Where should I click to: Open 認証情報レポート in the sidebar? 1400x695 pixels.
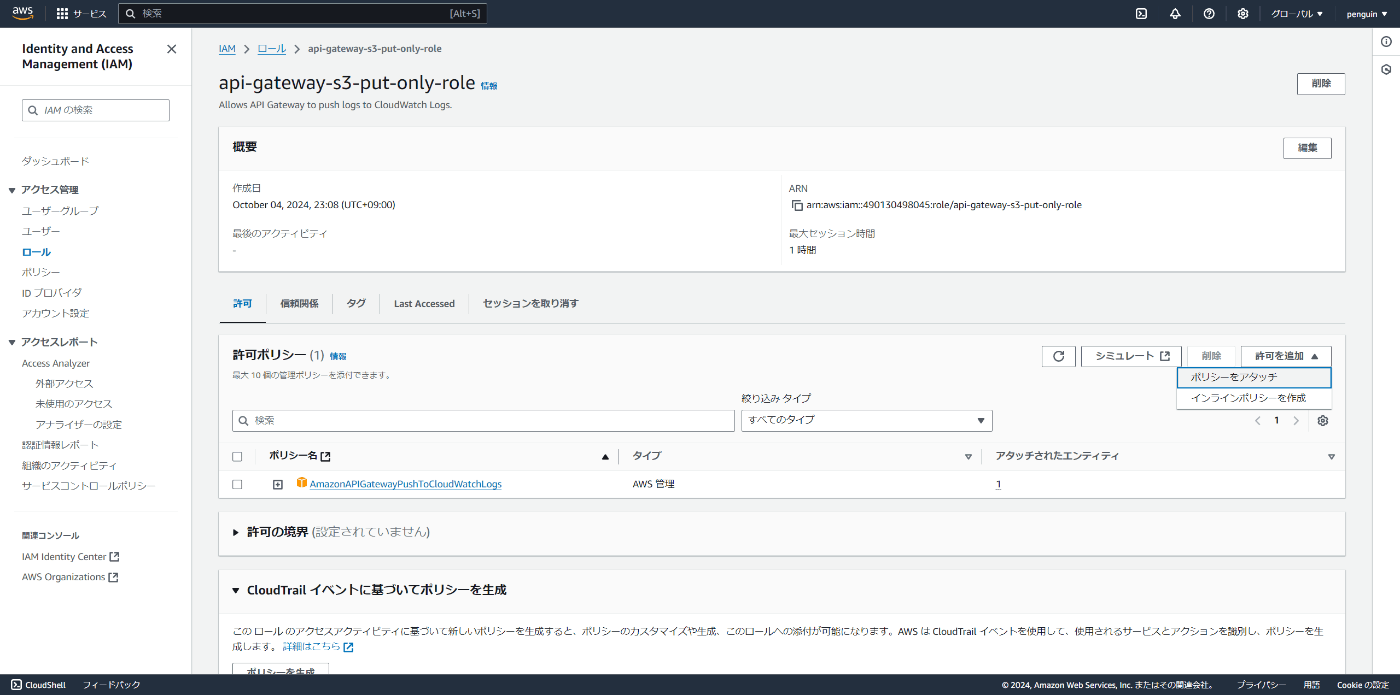[x=60, y=445]
